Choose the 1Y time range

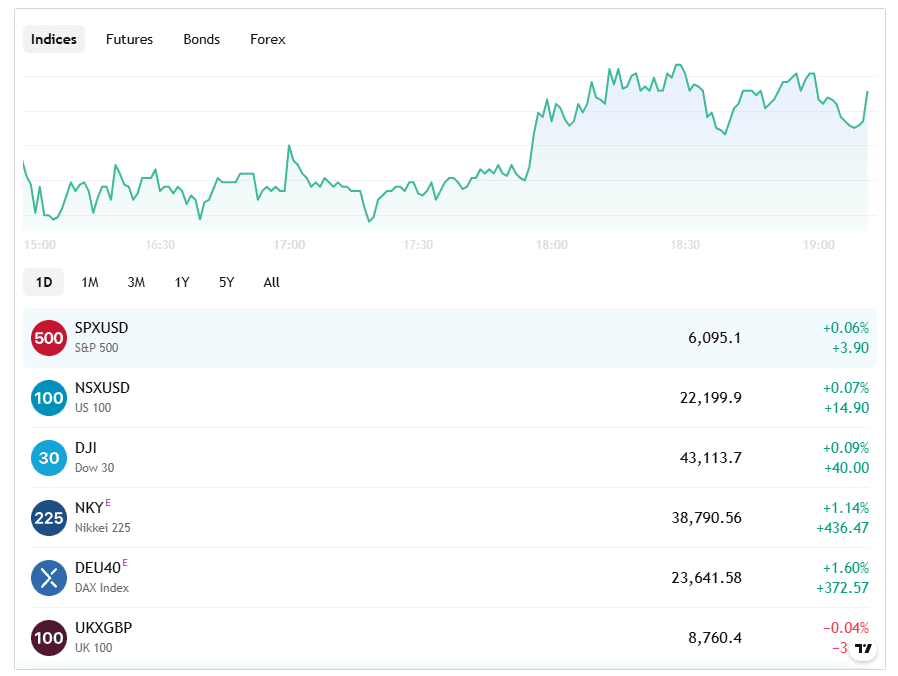click(x=182, y=282)
